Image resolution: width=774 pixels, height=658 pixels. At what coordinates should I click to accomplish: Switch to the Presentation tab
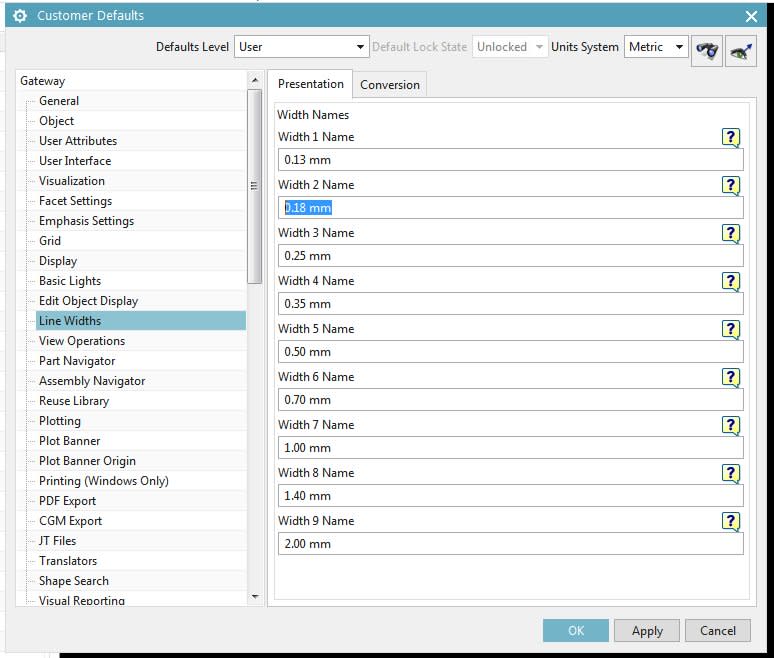(310, 84)
